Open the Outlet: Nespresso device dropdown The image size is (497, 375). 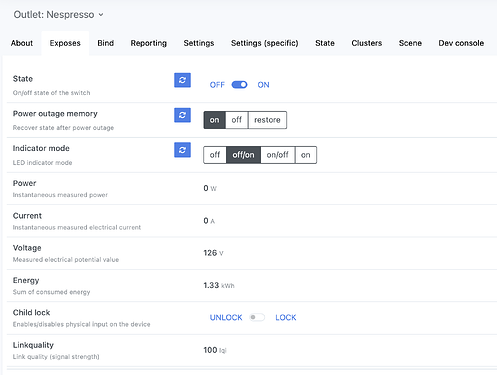tap(59, 15)
